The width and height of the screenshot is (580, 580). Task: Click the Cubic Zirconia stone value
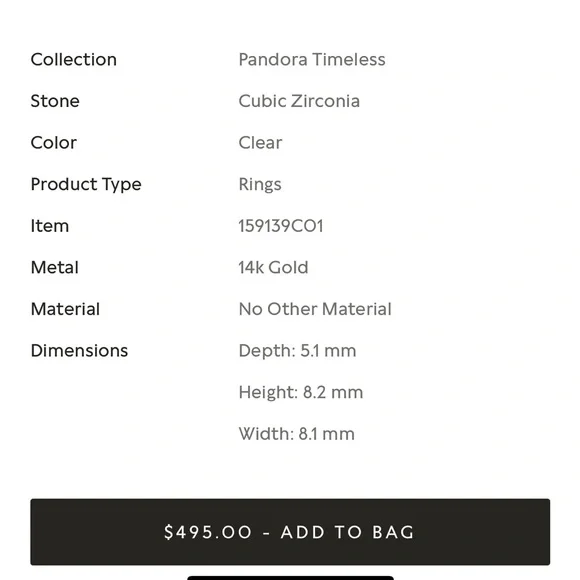[x=299, y=101]
